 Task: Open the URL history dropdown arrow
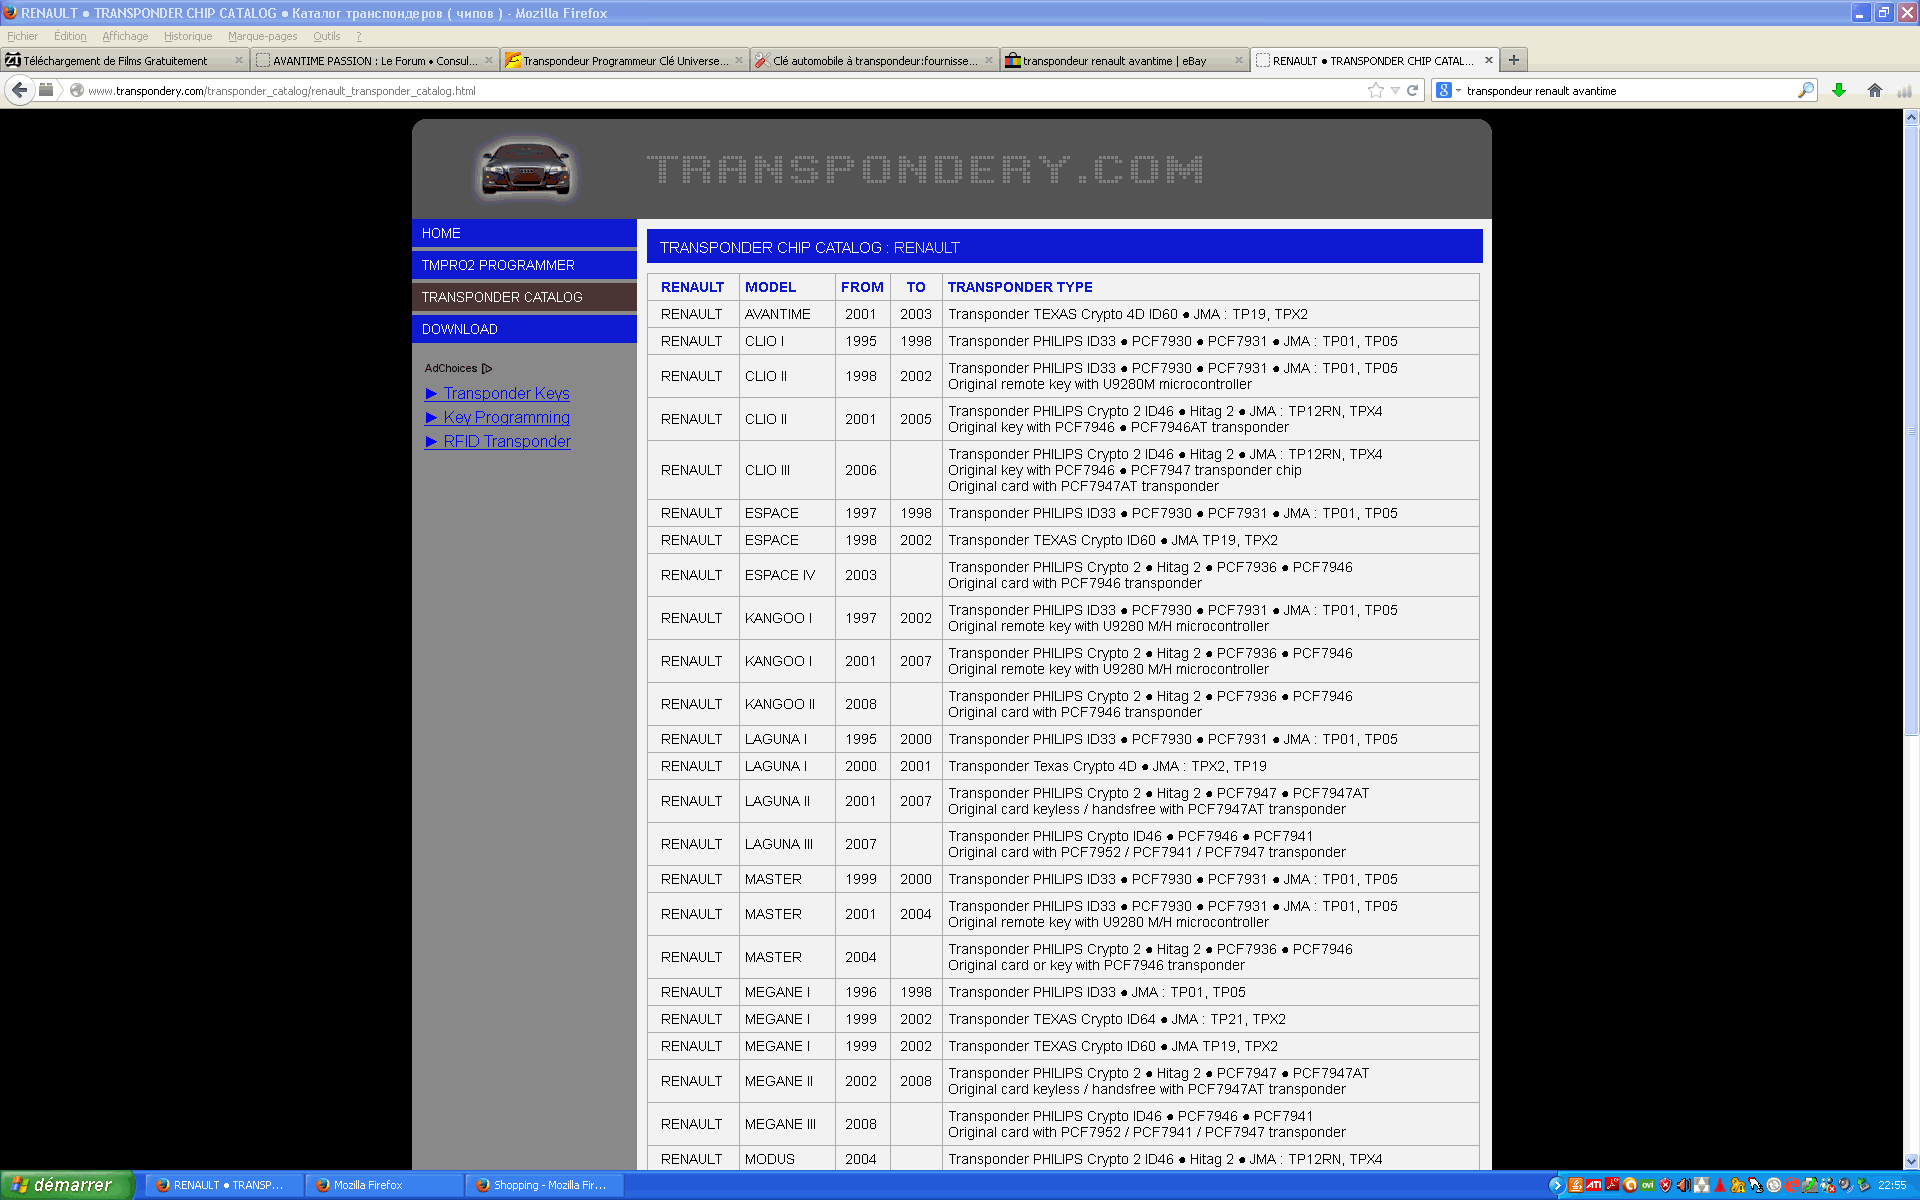(1395, 90)
